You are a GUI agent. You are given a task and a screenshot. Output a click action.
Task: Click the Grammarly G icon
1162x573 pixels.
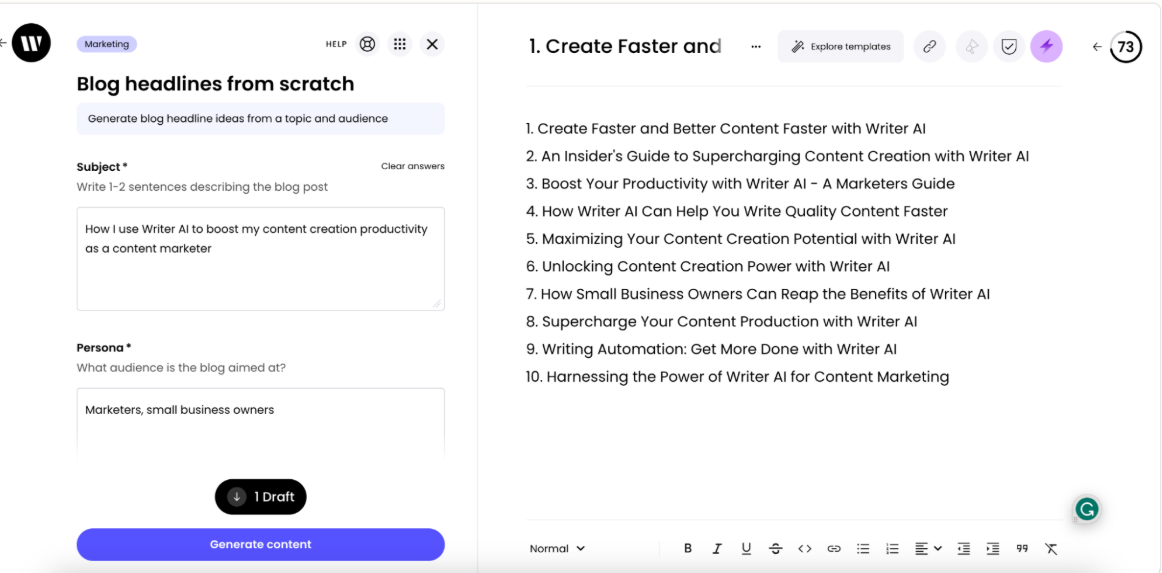tap(1087, 509)
